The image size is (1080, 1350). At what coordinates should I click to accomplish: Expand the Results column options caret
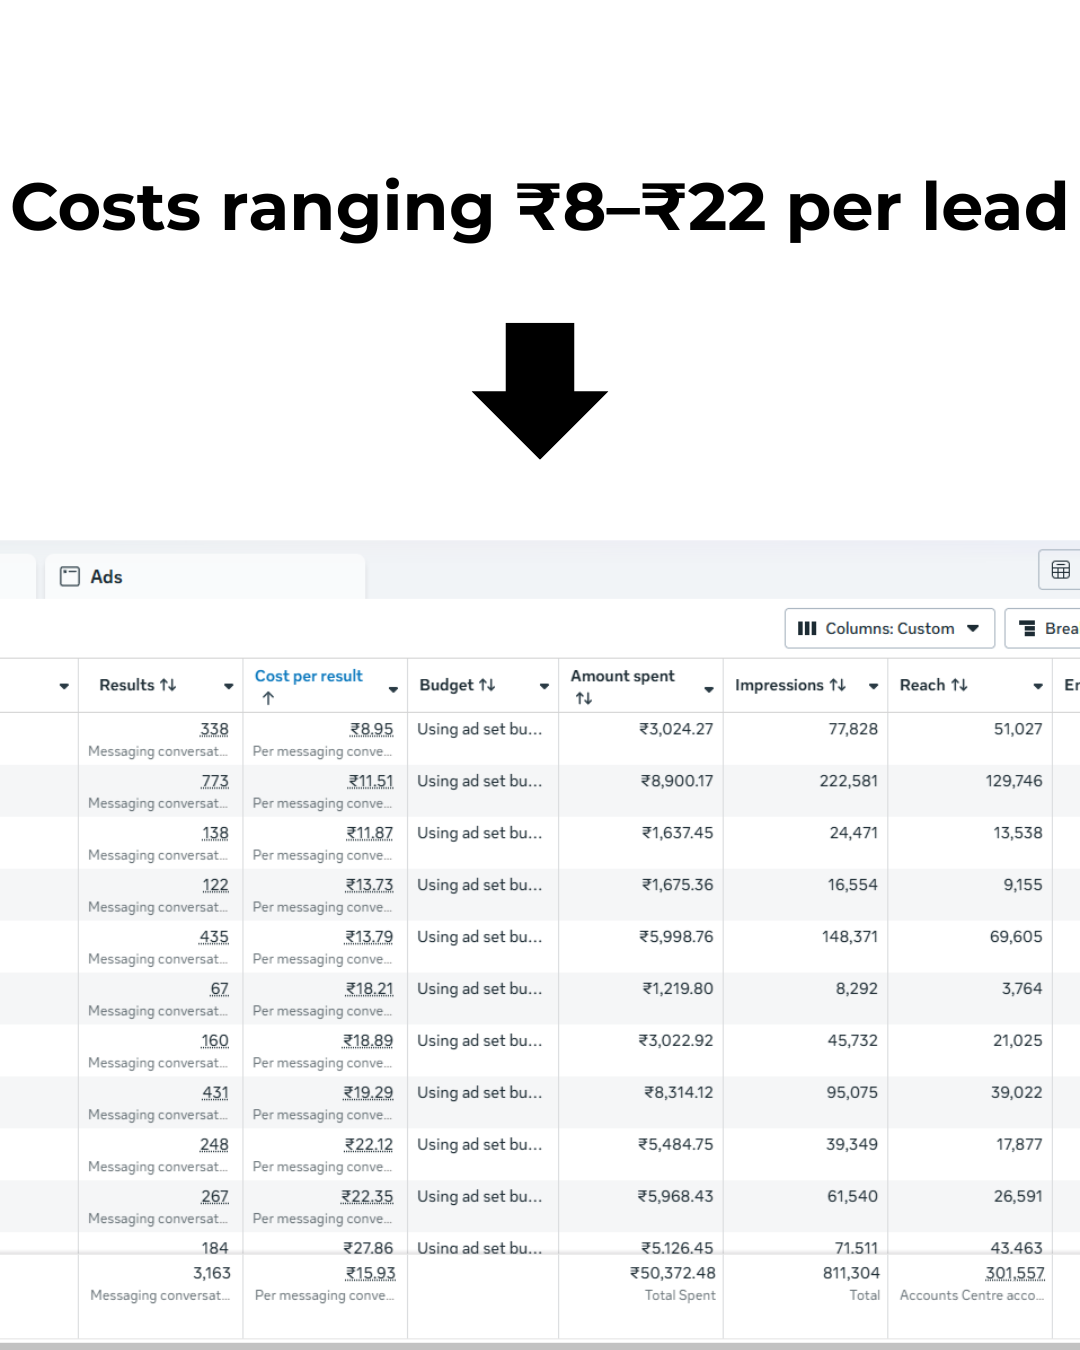click(x=228, y=686)
